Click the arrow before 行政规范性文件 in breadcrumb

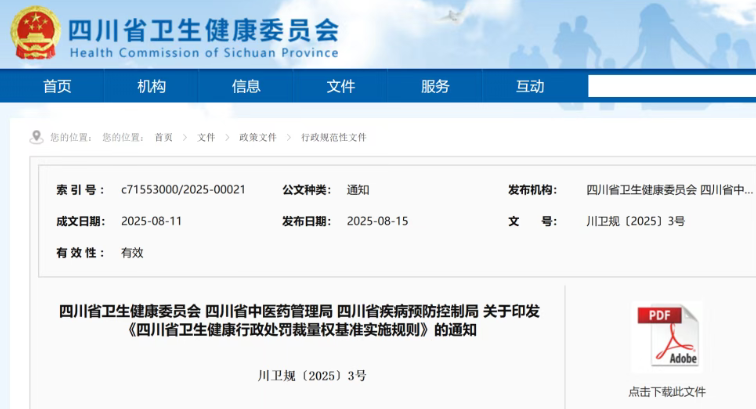(x=289, y=137)
